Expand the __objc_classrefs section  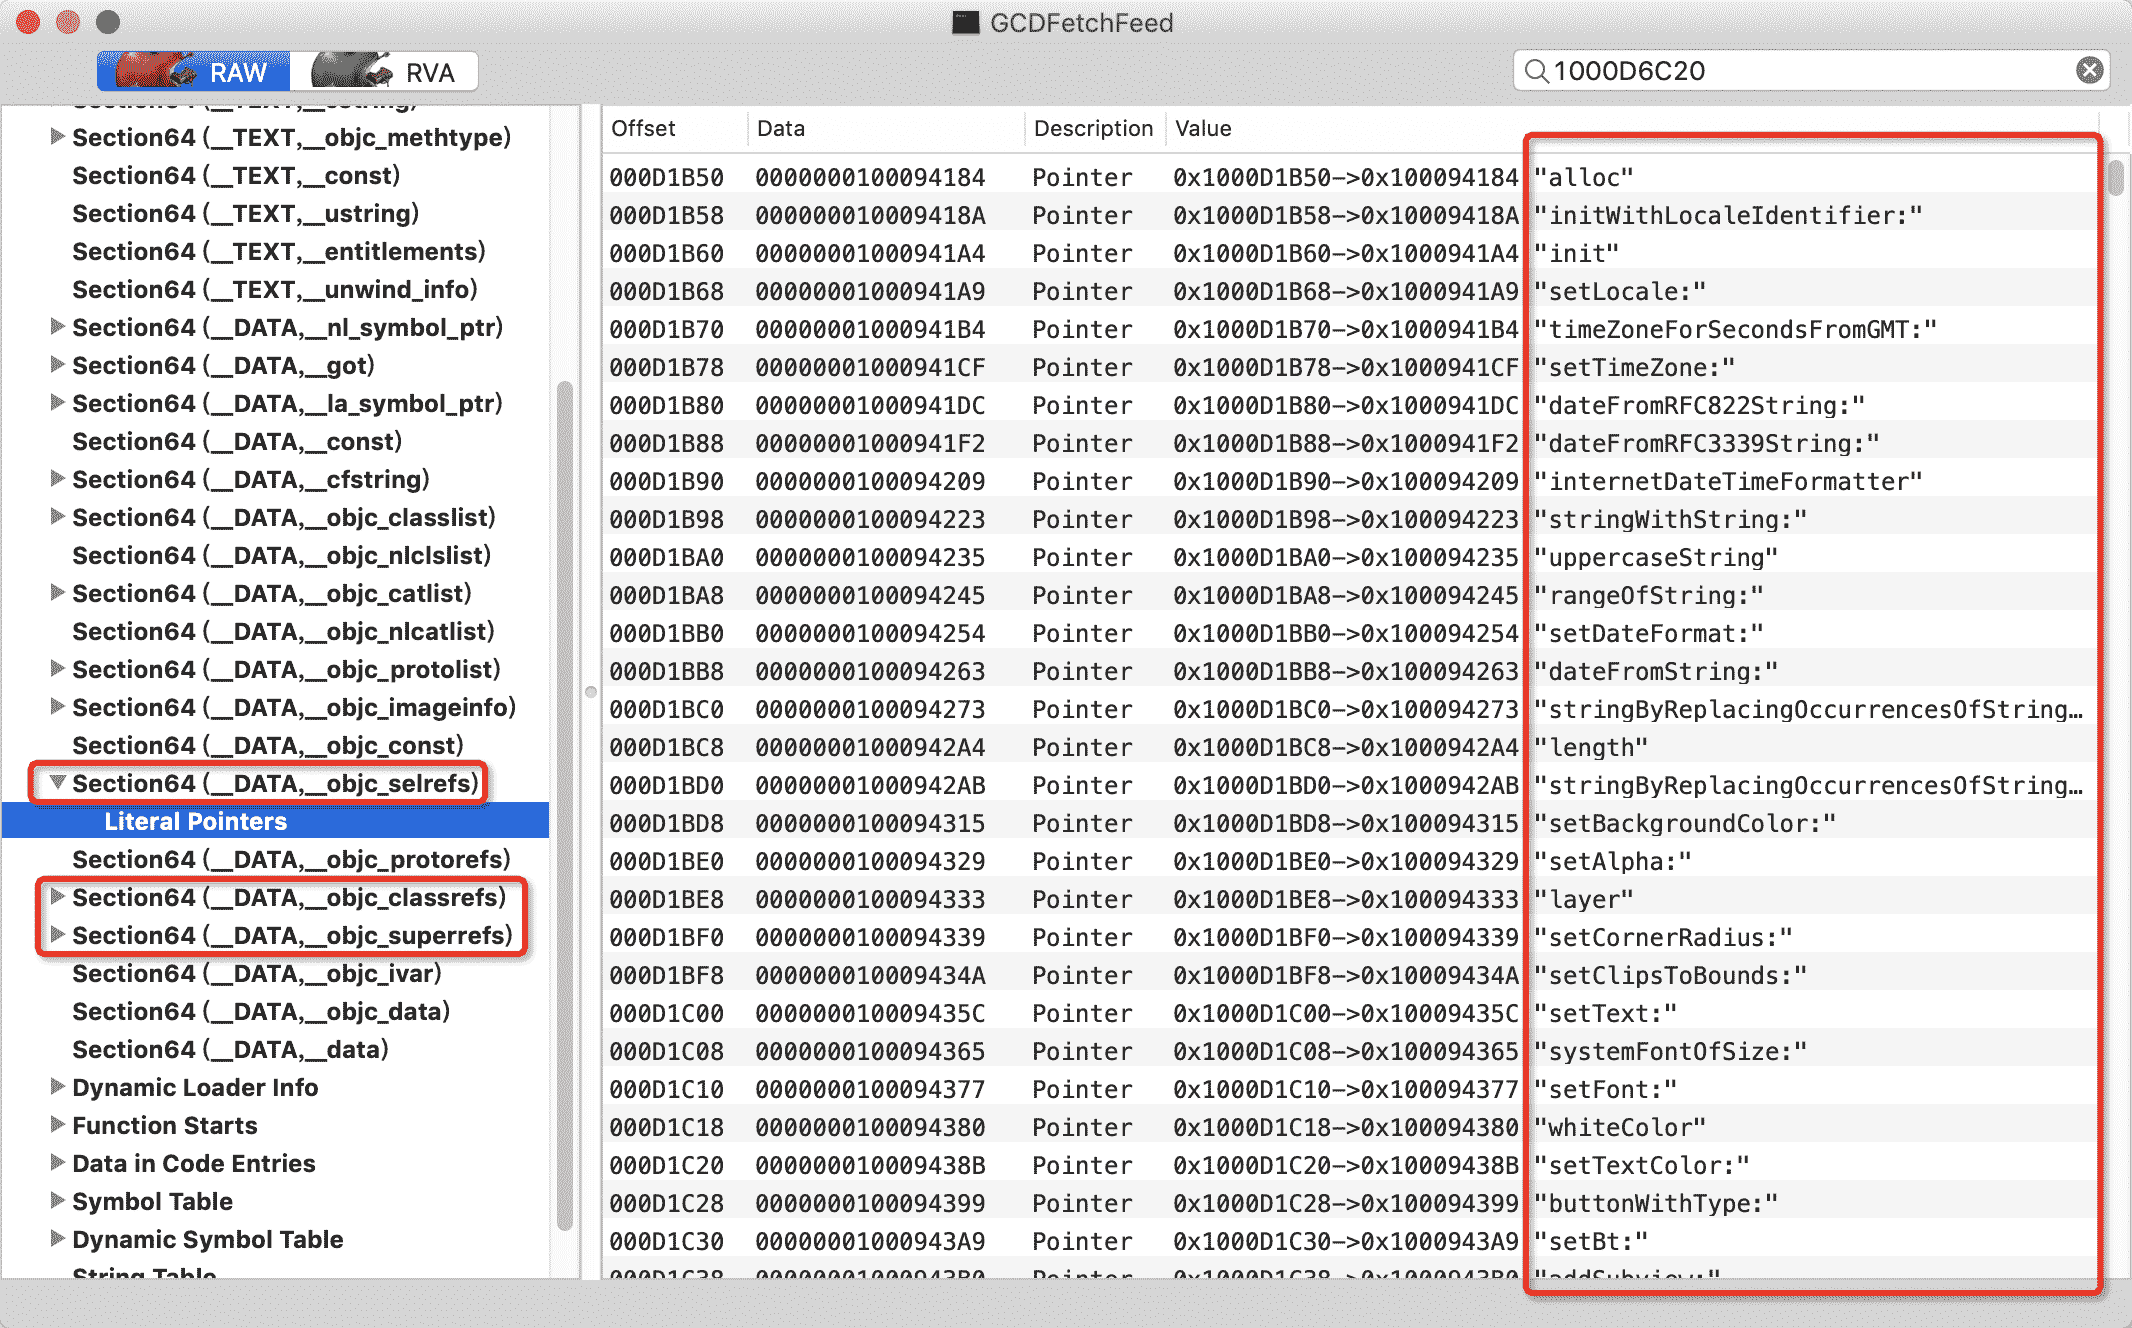click(58, 897)
